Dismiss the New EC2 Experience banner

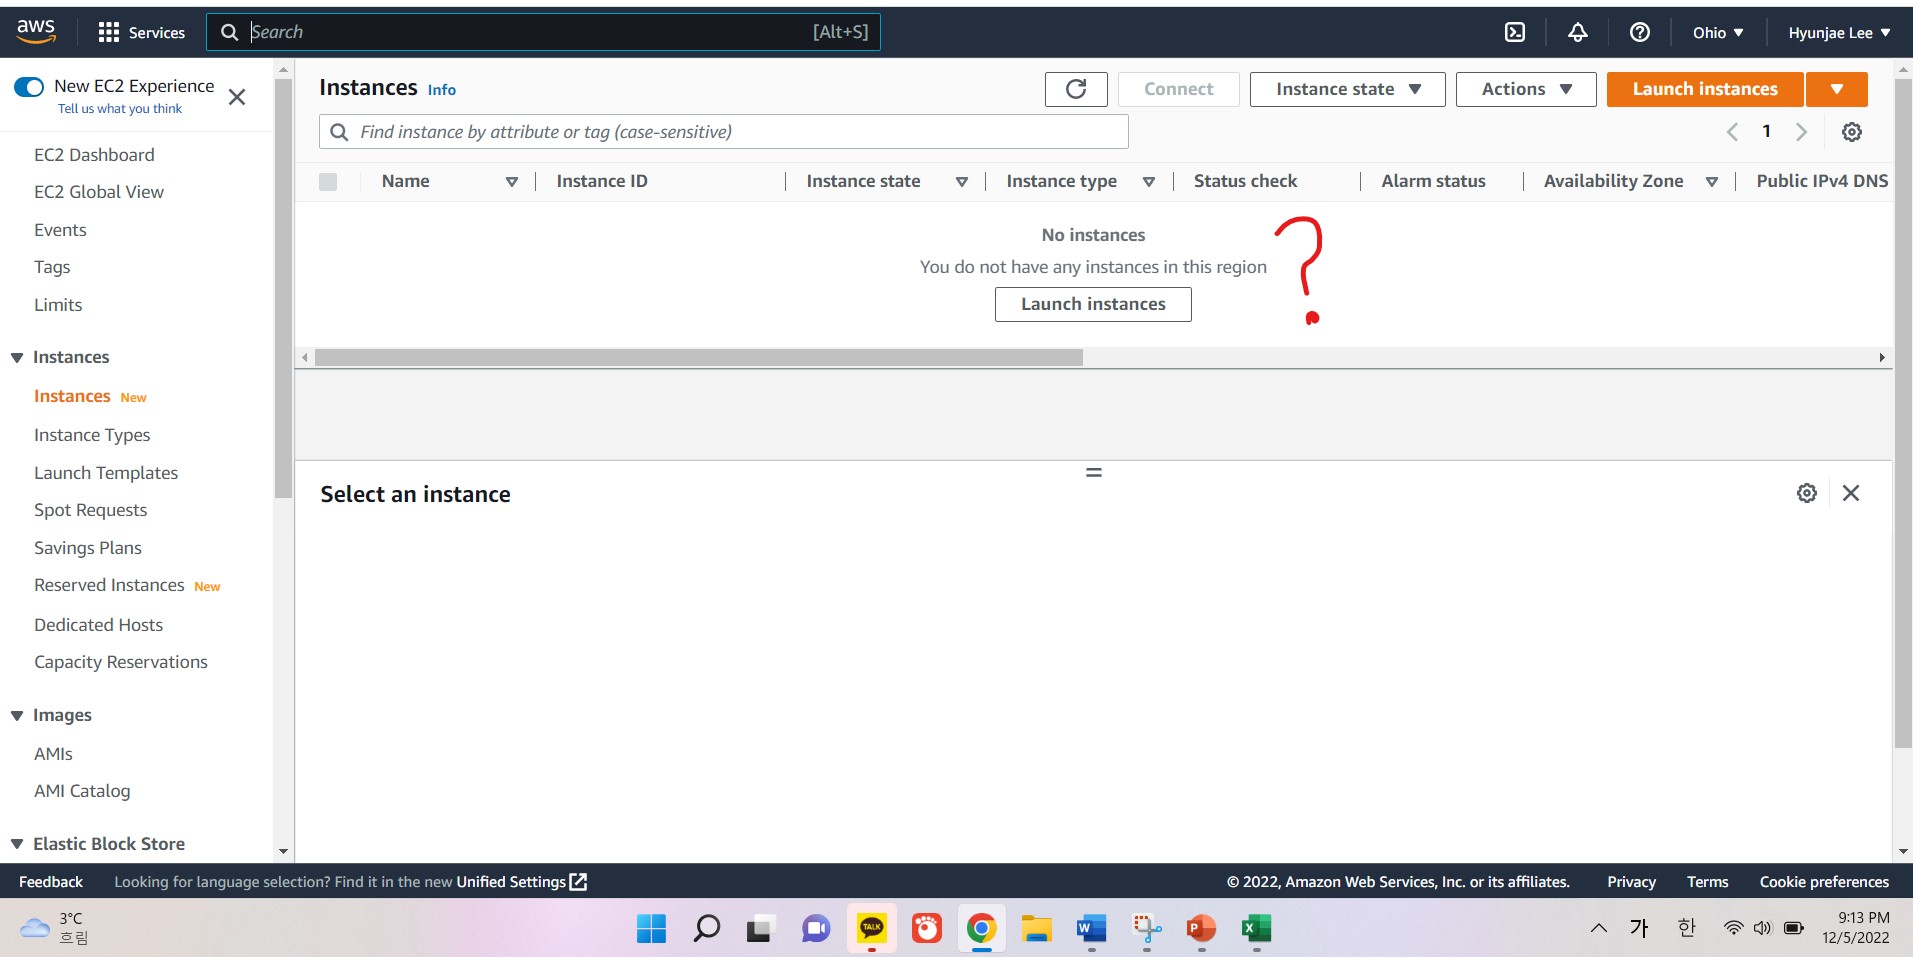237,97
